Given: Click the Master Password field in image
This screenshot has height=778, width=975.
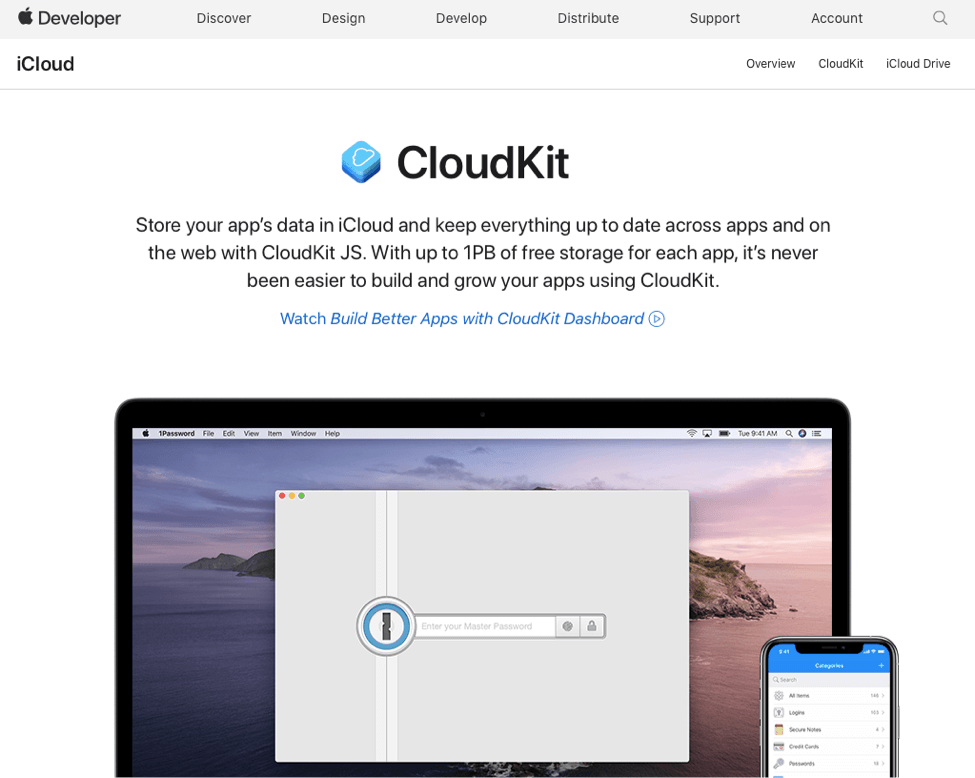Looking at the screenshot, I should (x=485, y=626).
